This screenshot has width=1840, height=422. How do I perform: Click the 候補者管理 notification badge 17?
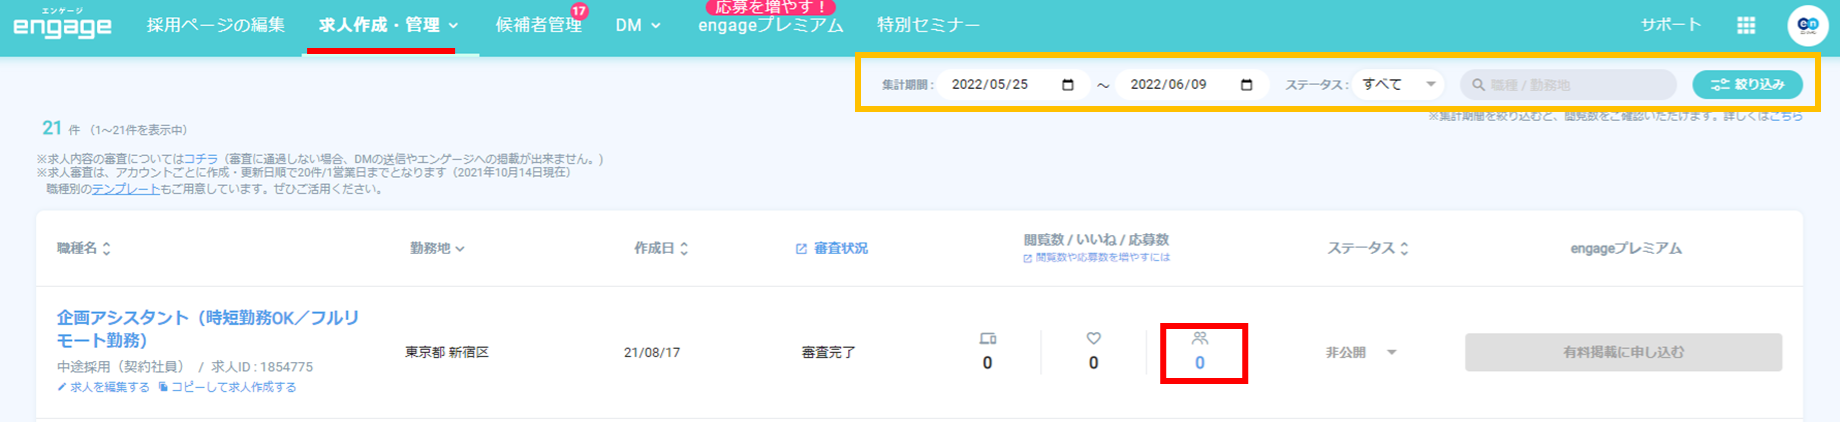point(579,11)
